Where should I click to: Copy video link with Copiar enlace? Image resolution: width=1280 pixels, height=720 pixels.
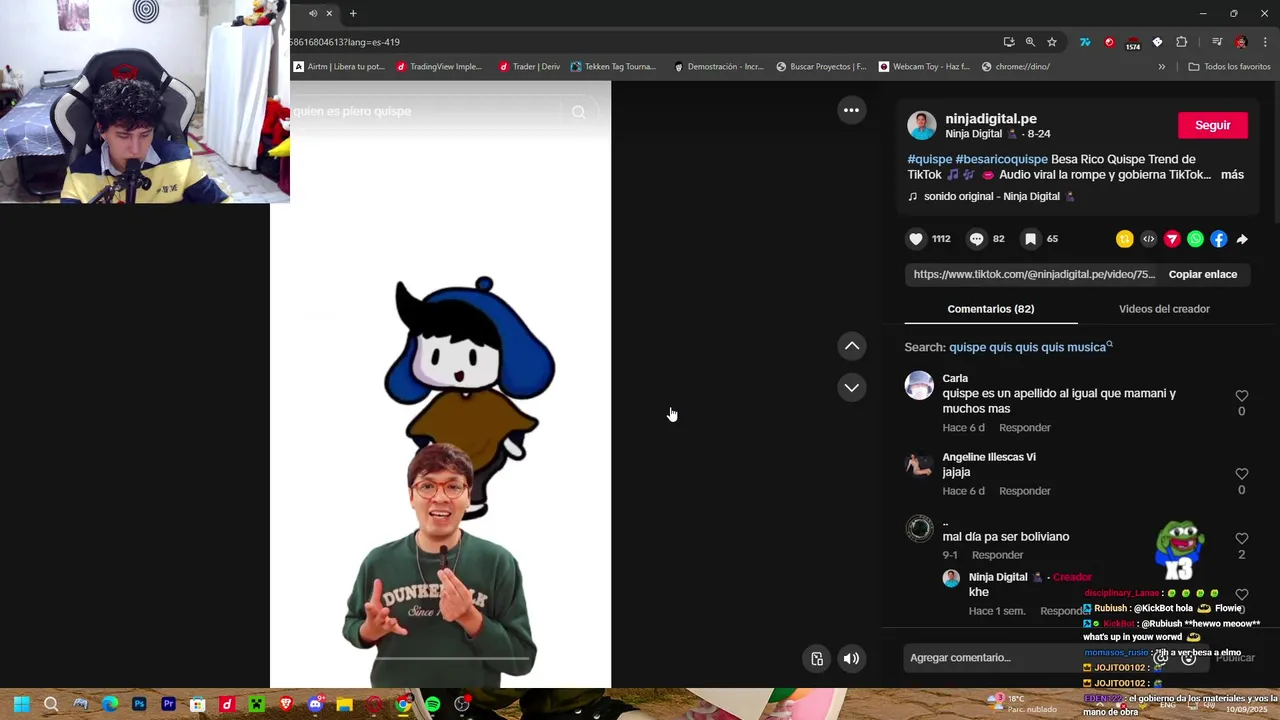1203,274
